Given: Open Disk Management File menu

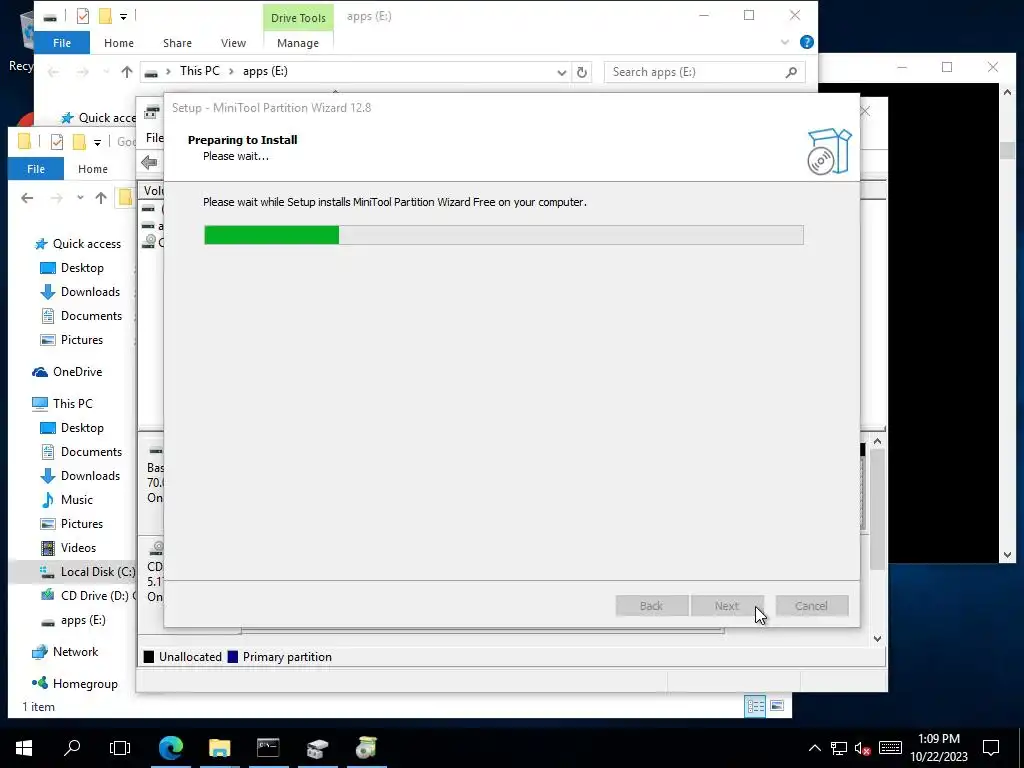Looking at the screenshot, I should [x=154, y=138].
